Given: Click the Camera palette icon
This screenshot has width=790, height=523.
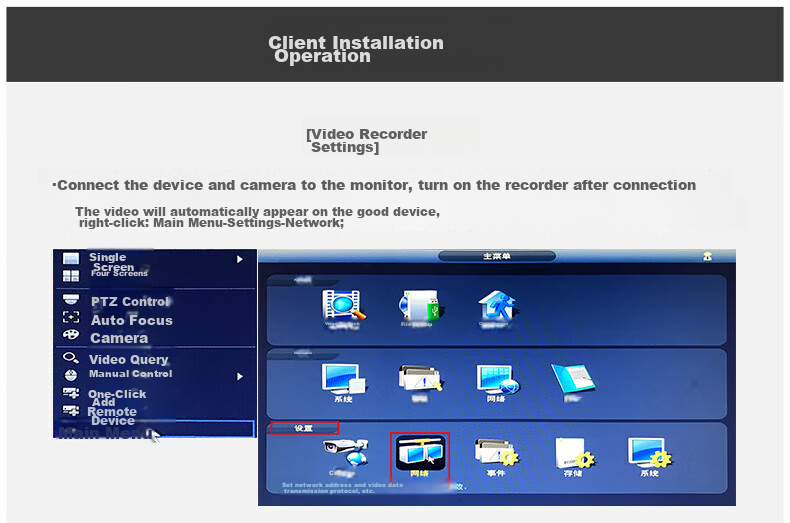Looking at the screenshot, I should (71, 335).
